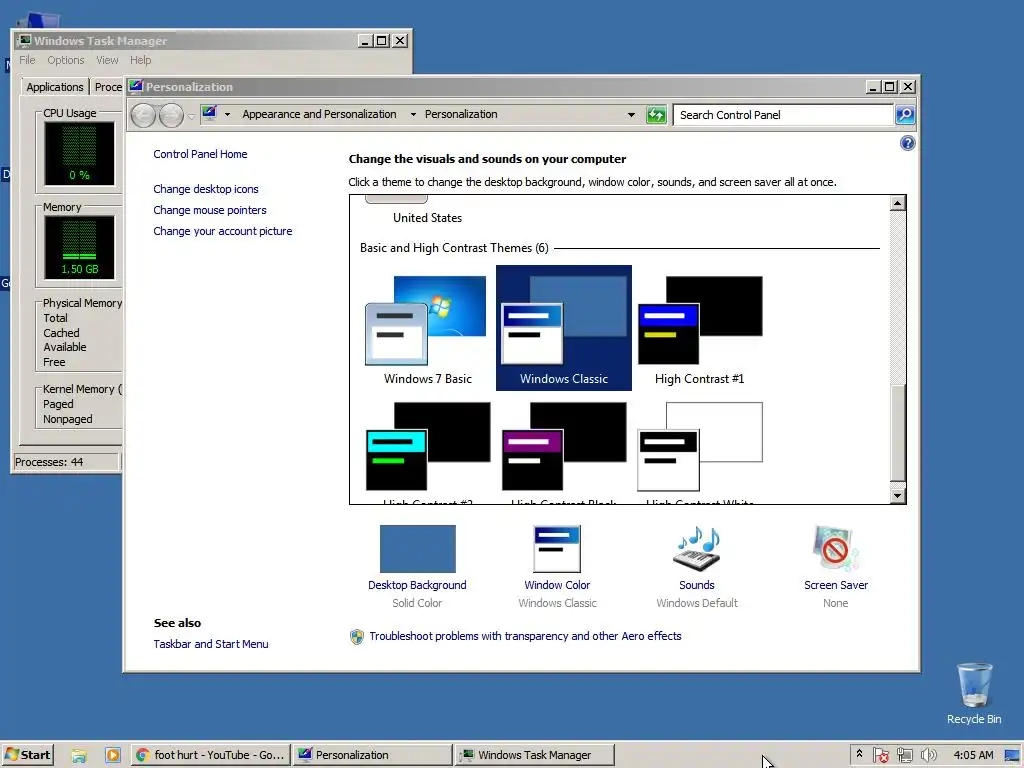Open View menu in Task Manager
This screenshot has width=1024, height=768.
tap(107, 60)
